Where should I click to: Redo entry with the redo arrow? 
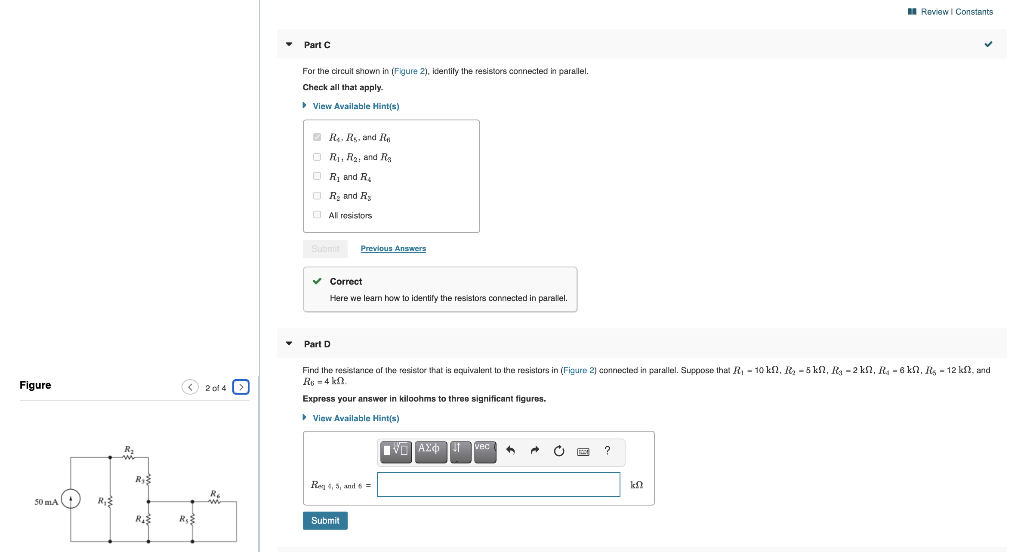coord(535,451)
